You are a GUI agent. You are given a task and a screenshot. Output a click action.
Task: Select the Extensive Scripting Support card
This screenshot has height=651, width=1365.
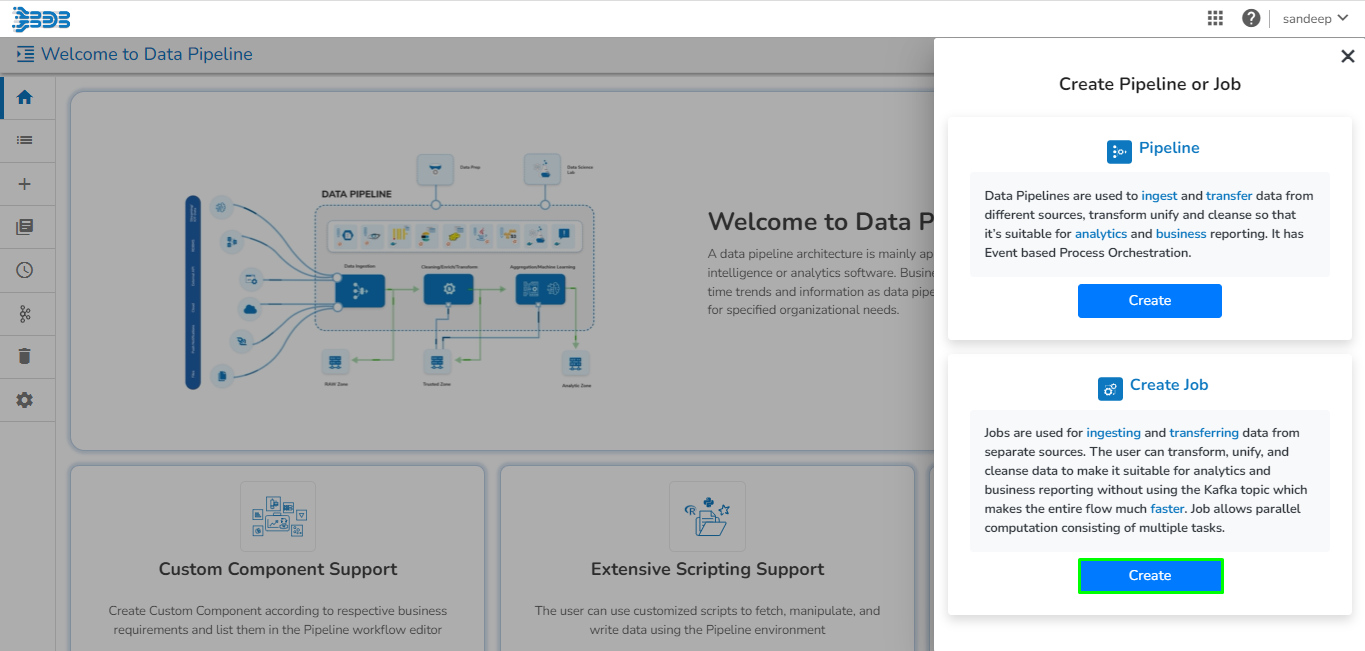coord(708,558)
